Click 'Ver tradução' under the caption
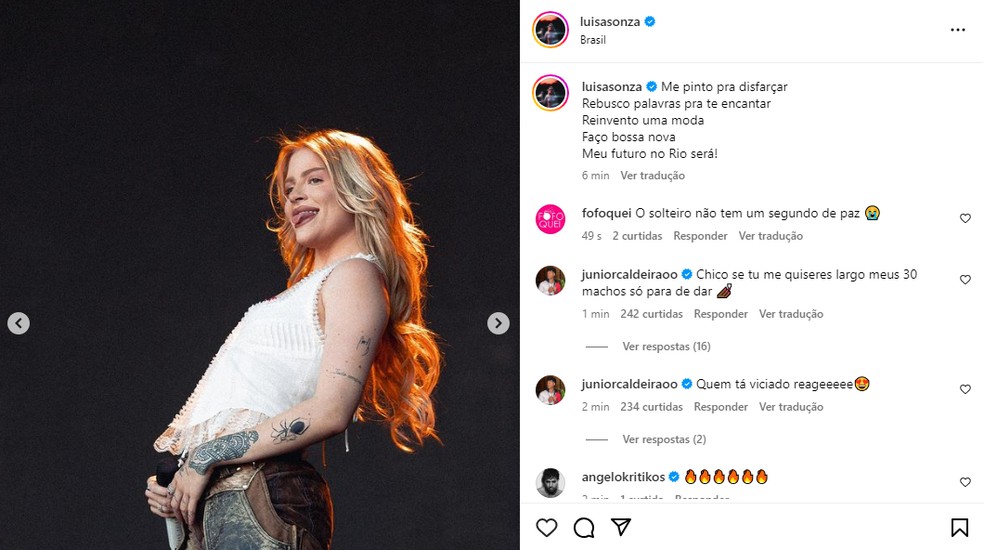984x550 pixels. click(652, 175)
